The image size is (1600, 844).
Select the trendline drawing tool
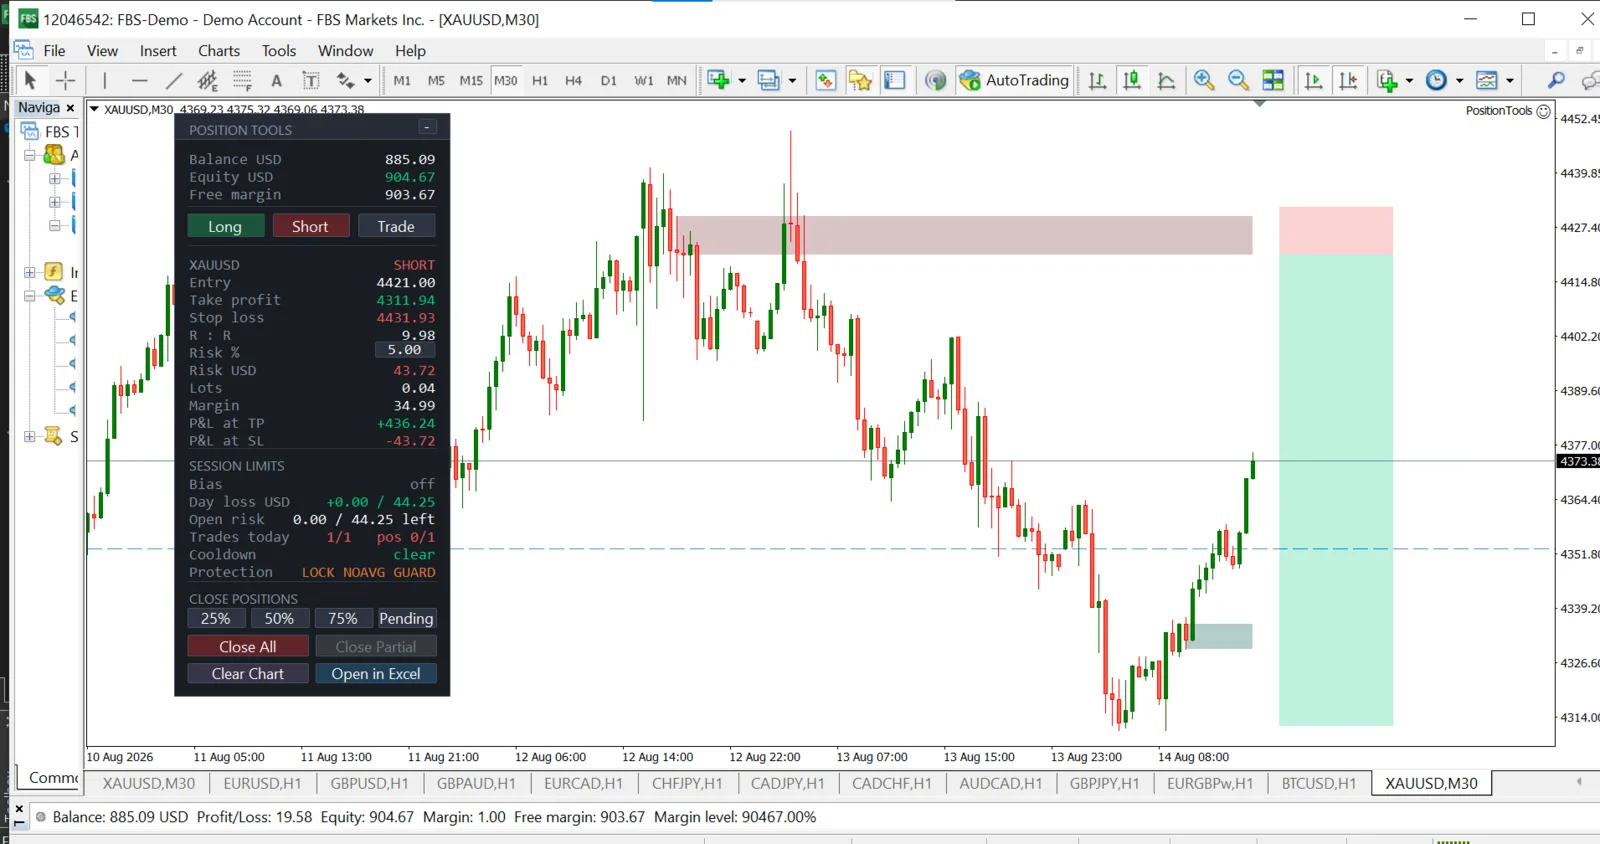pyautogui.click(x=173, y=80)
